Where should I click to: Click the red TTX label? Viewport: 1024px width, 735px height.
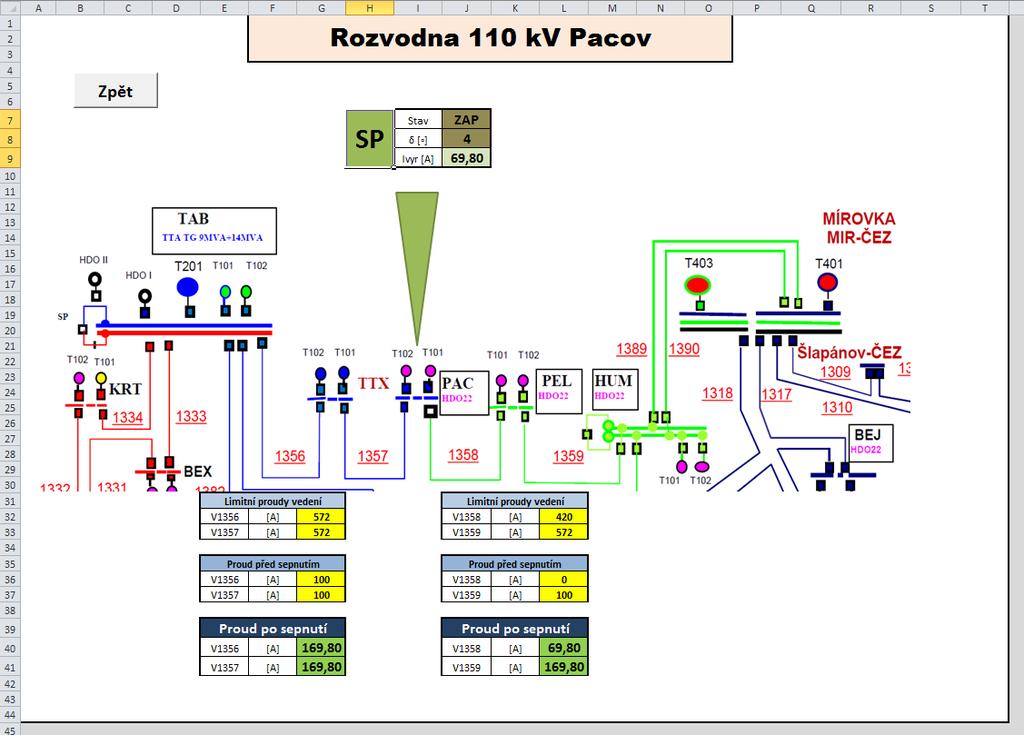click(374, 384)
